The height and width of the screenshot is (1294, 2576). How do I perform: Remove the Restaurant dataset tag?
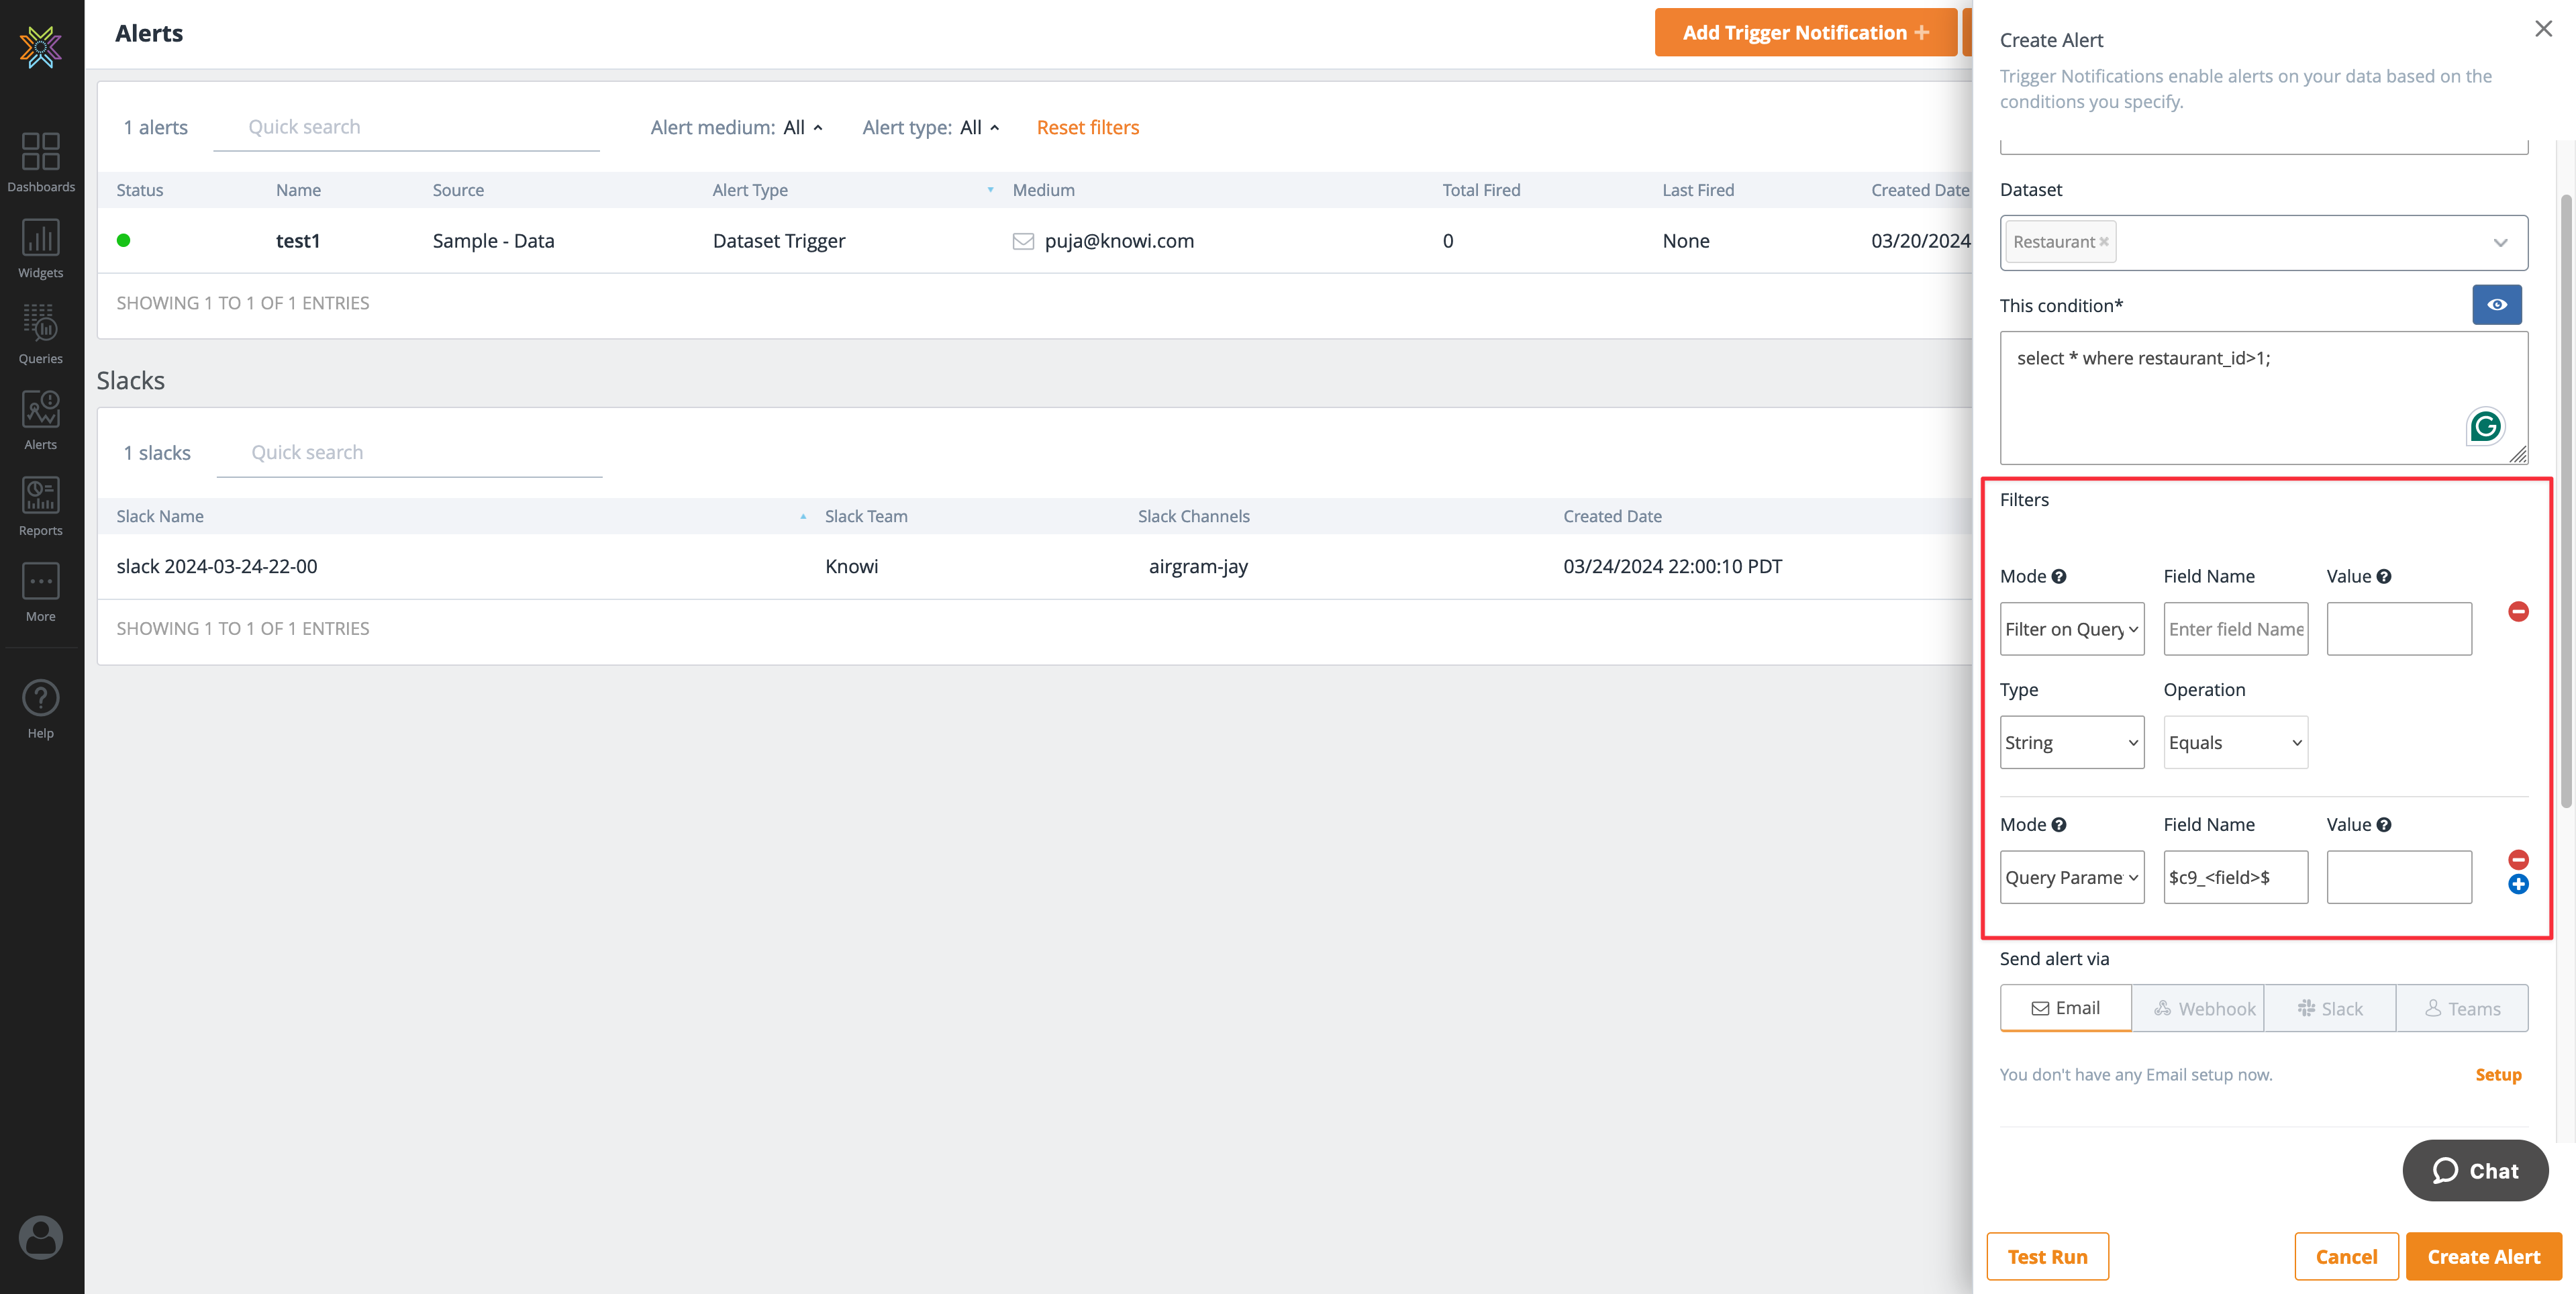2104,242
